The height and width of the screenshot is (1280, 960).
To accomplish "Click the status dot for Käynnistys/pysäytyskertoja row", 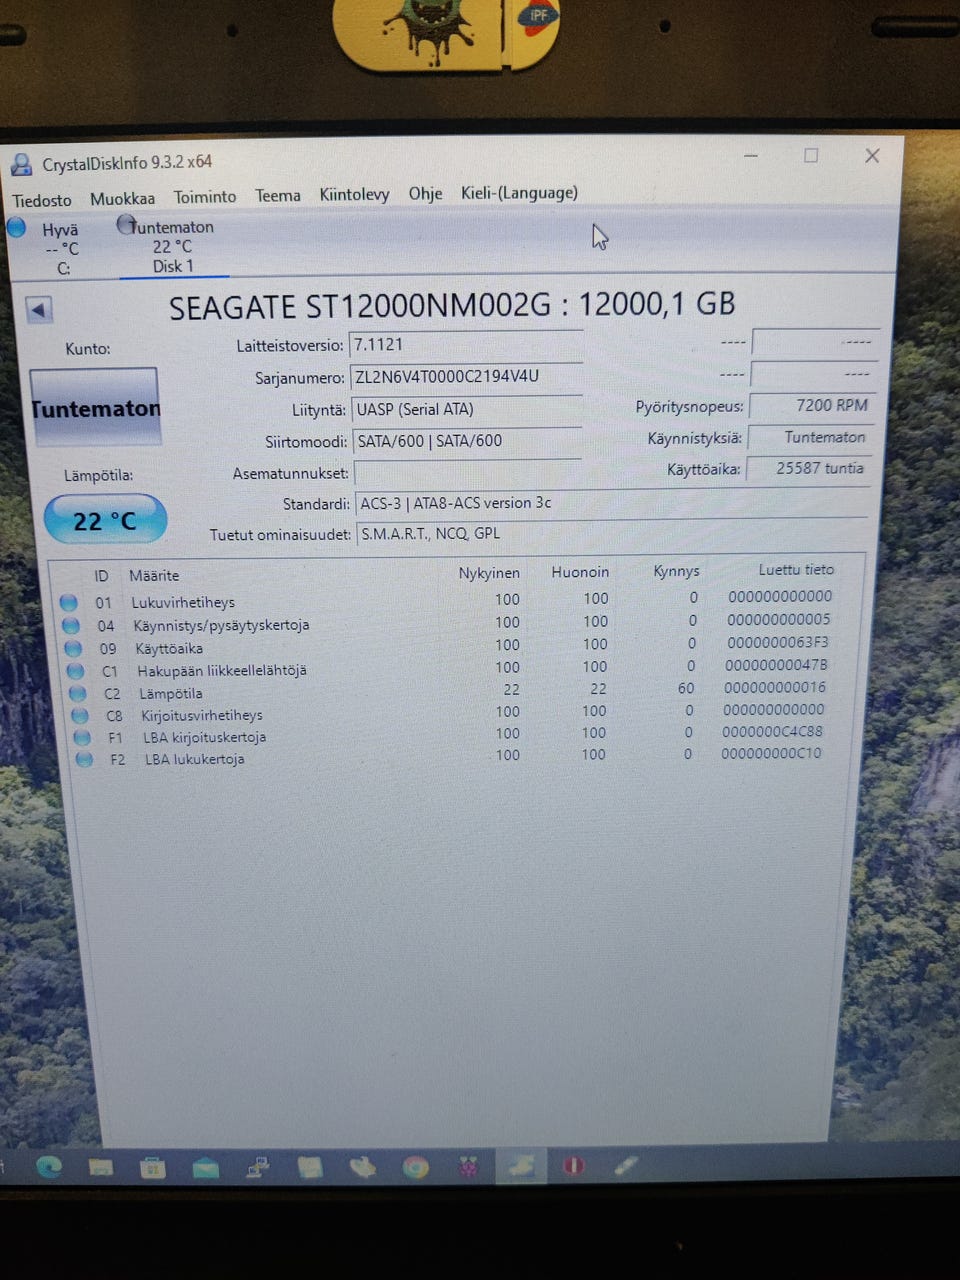I will pos(70,625).
